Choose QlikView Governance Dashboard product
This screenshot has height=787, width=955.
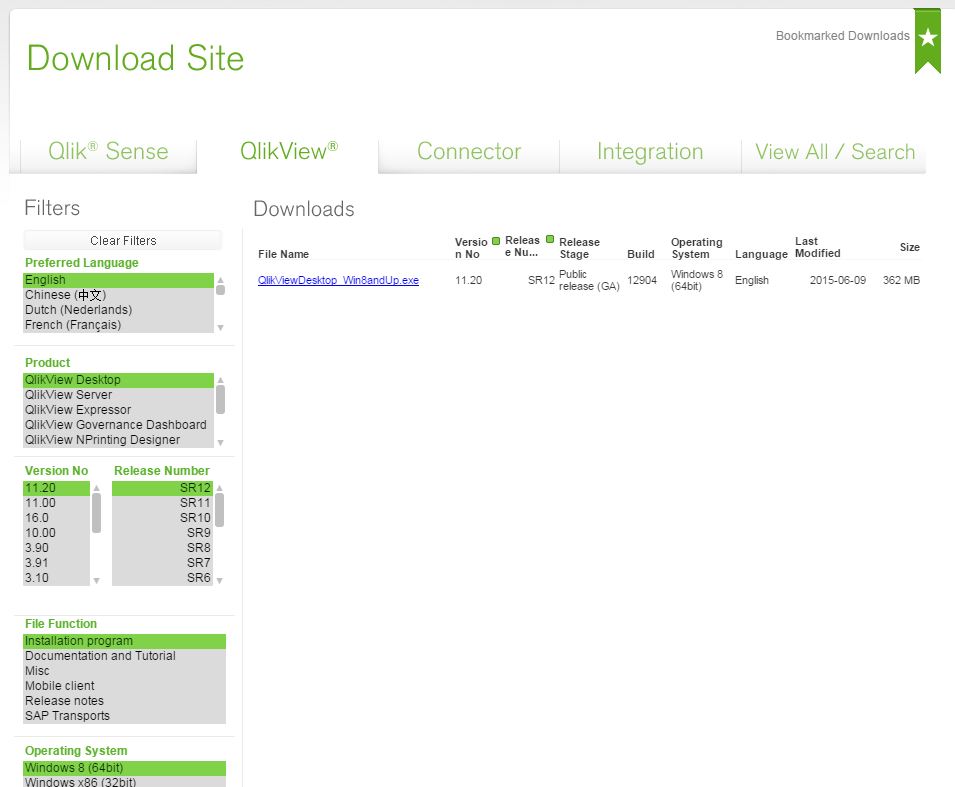(x=118, y=425)
